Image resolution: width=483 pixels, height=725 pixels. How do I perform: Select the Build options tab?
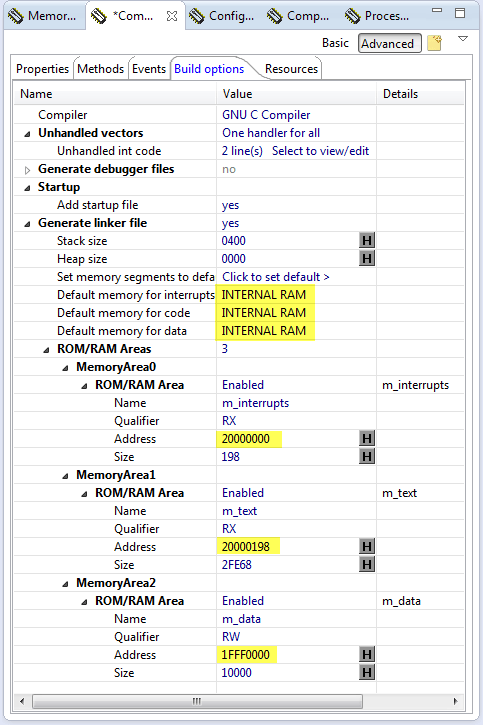pos(209,69)
